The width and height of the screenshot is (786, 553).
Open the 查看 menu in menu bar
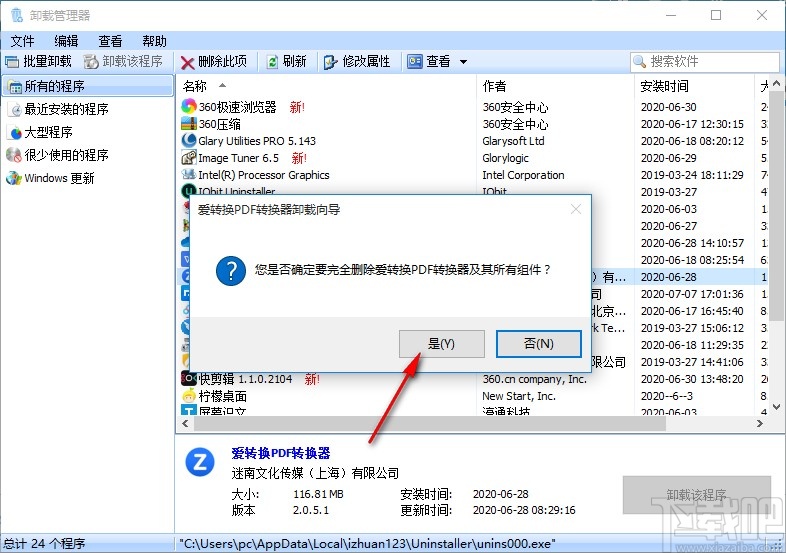pos(110,41)
